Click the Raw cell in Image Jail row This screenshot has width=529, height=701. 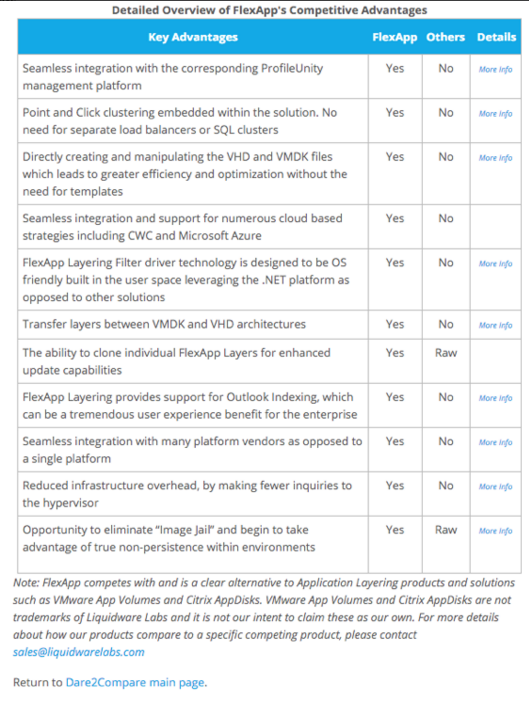[446, 530]
